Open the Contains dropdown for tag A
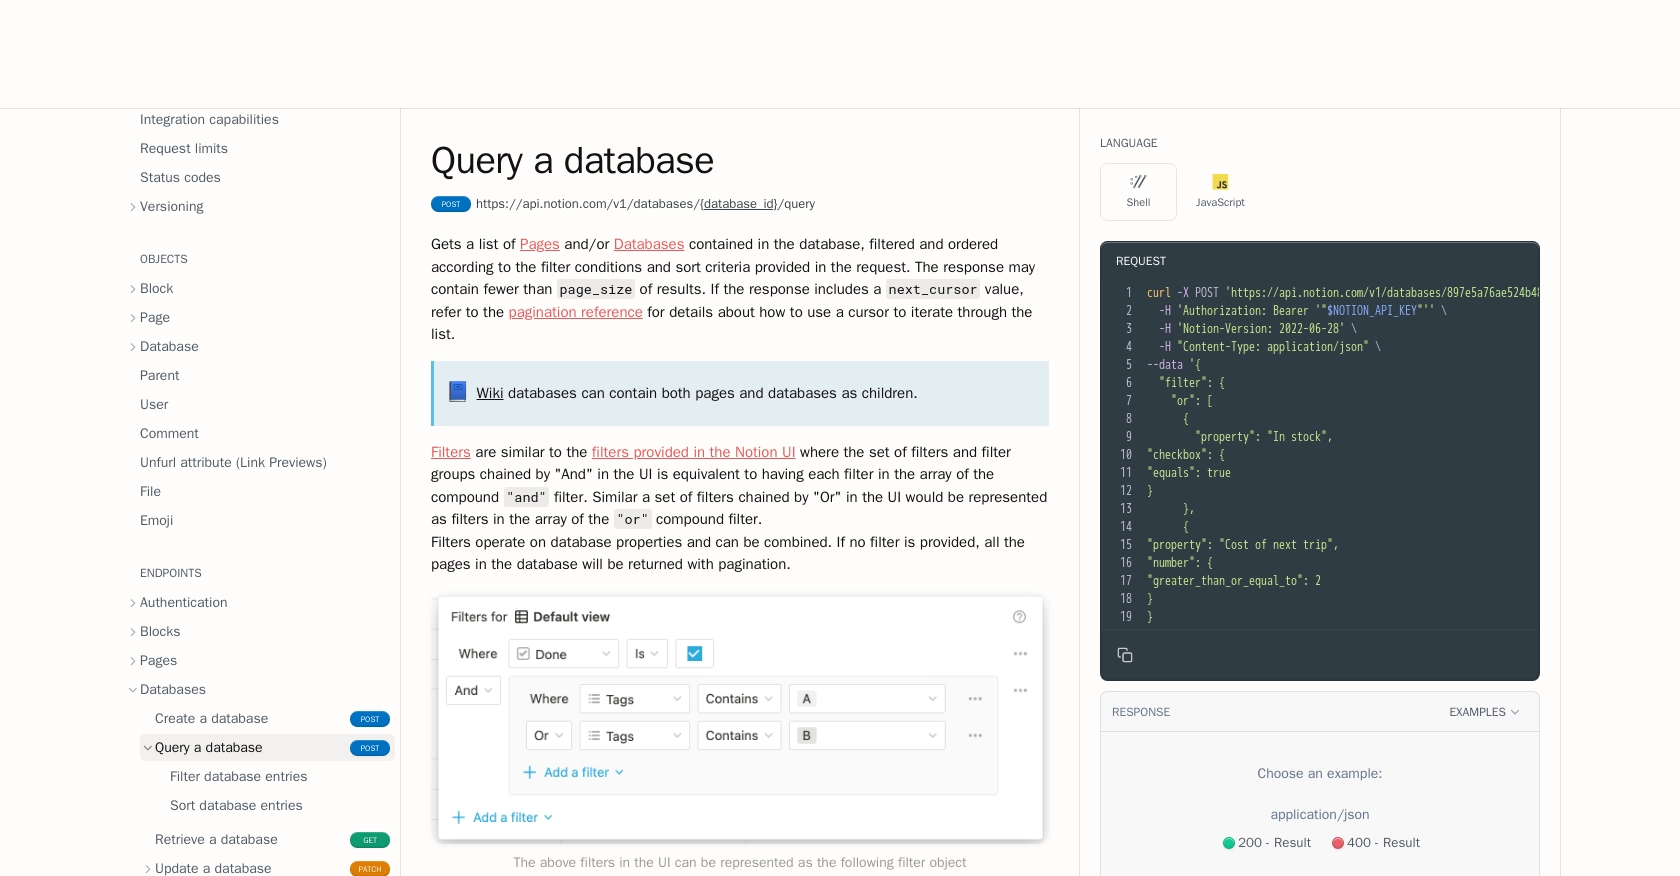This screenshot has height=876, width=1680. pos(739,699)
